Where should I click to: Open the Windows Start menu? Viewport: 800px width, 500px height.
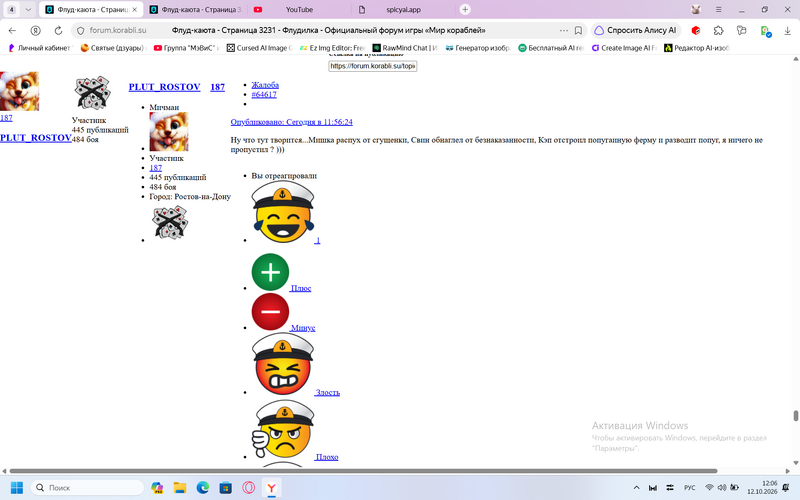coord(17,488)
